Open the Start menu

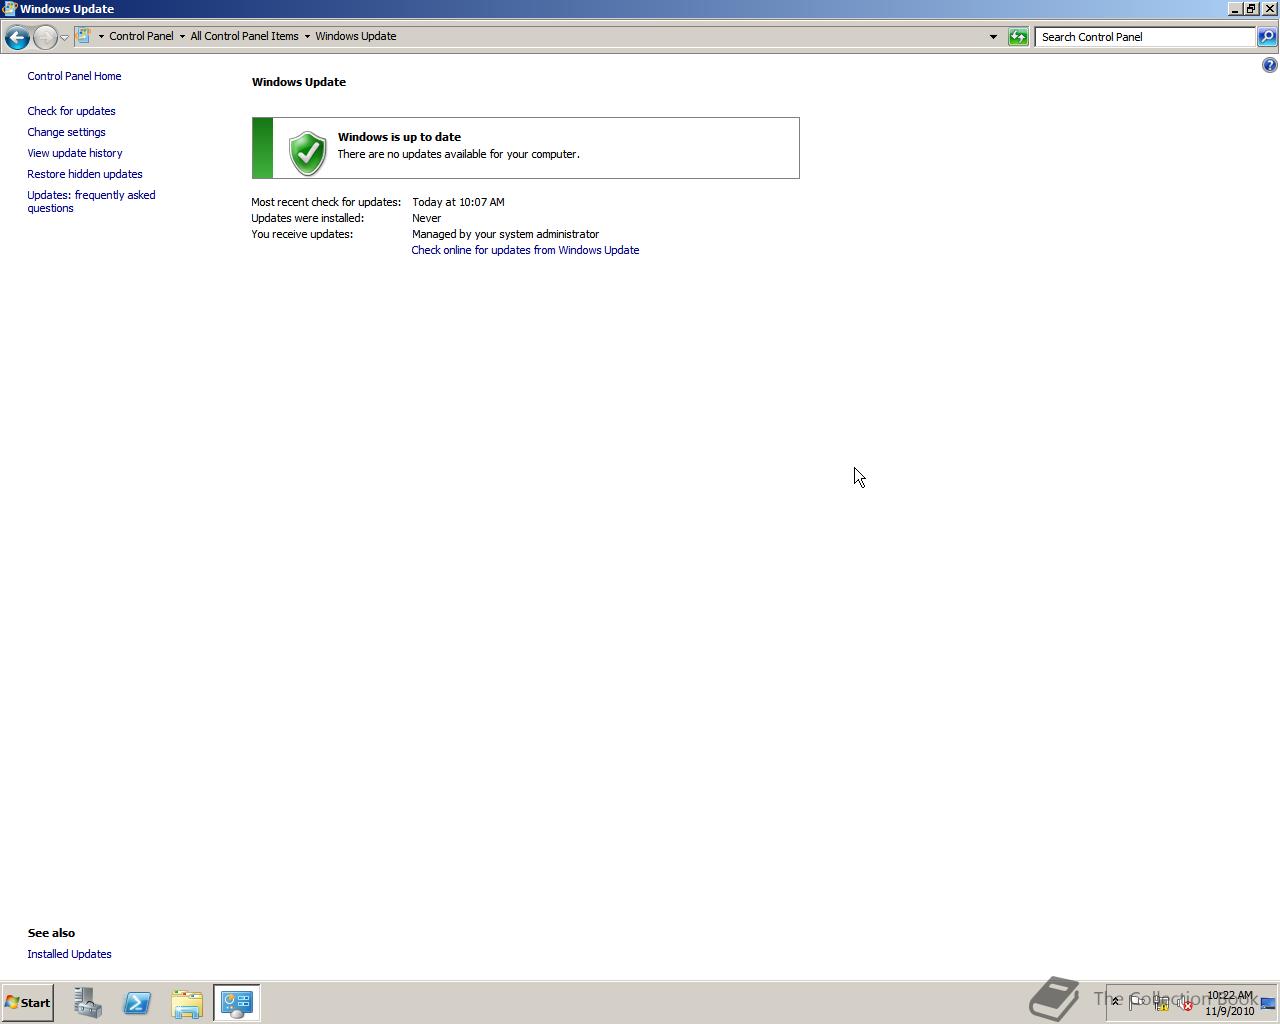tap(28, 1003)
